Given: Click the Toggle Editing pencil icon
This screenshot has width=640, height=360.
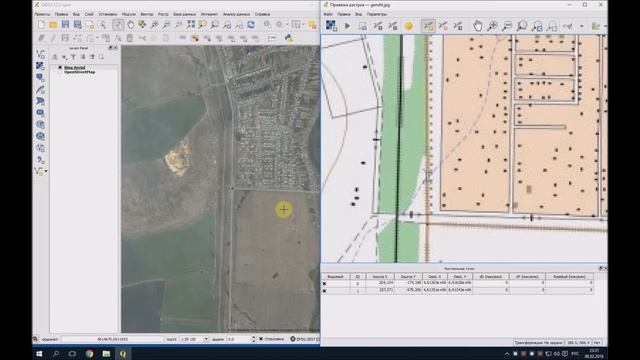Looking at the screenshot, I should 53,38.
